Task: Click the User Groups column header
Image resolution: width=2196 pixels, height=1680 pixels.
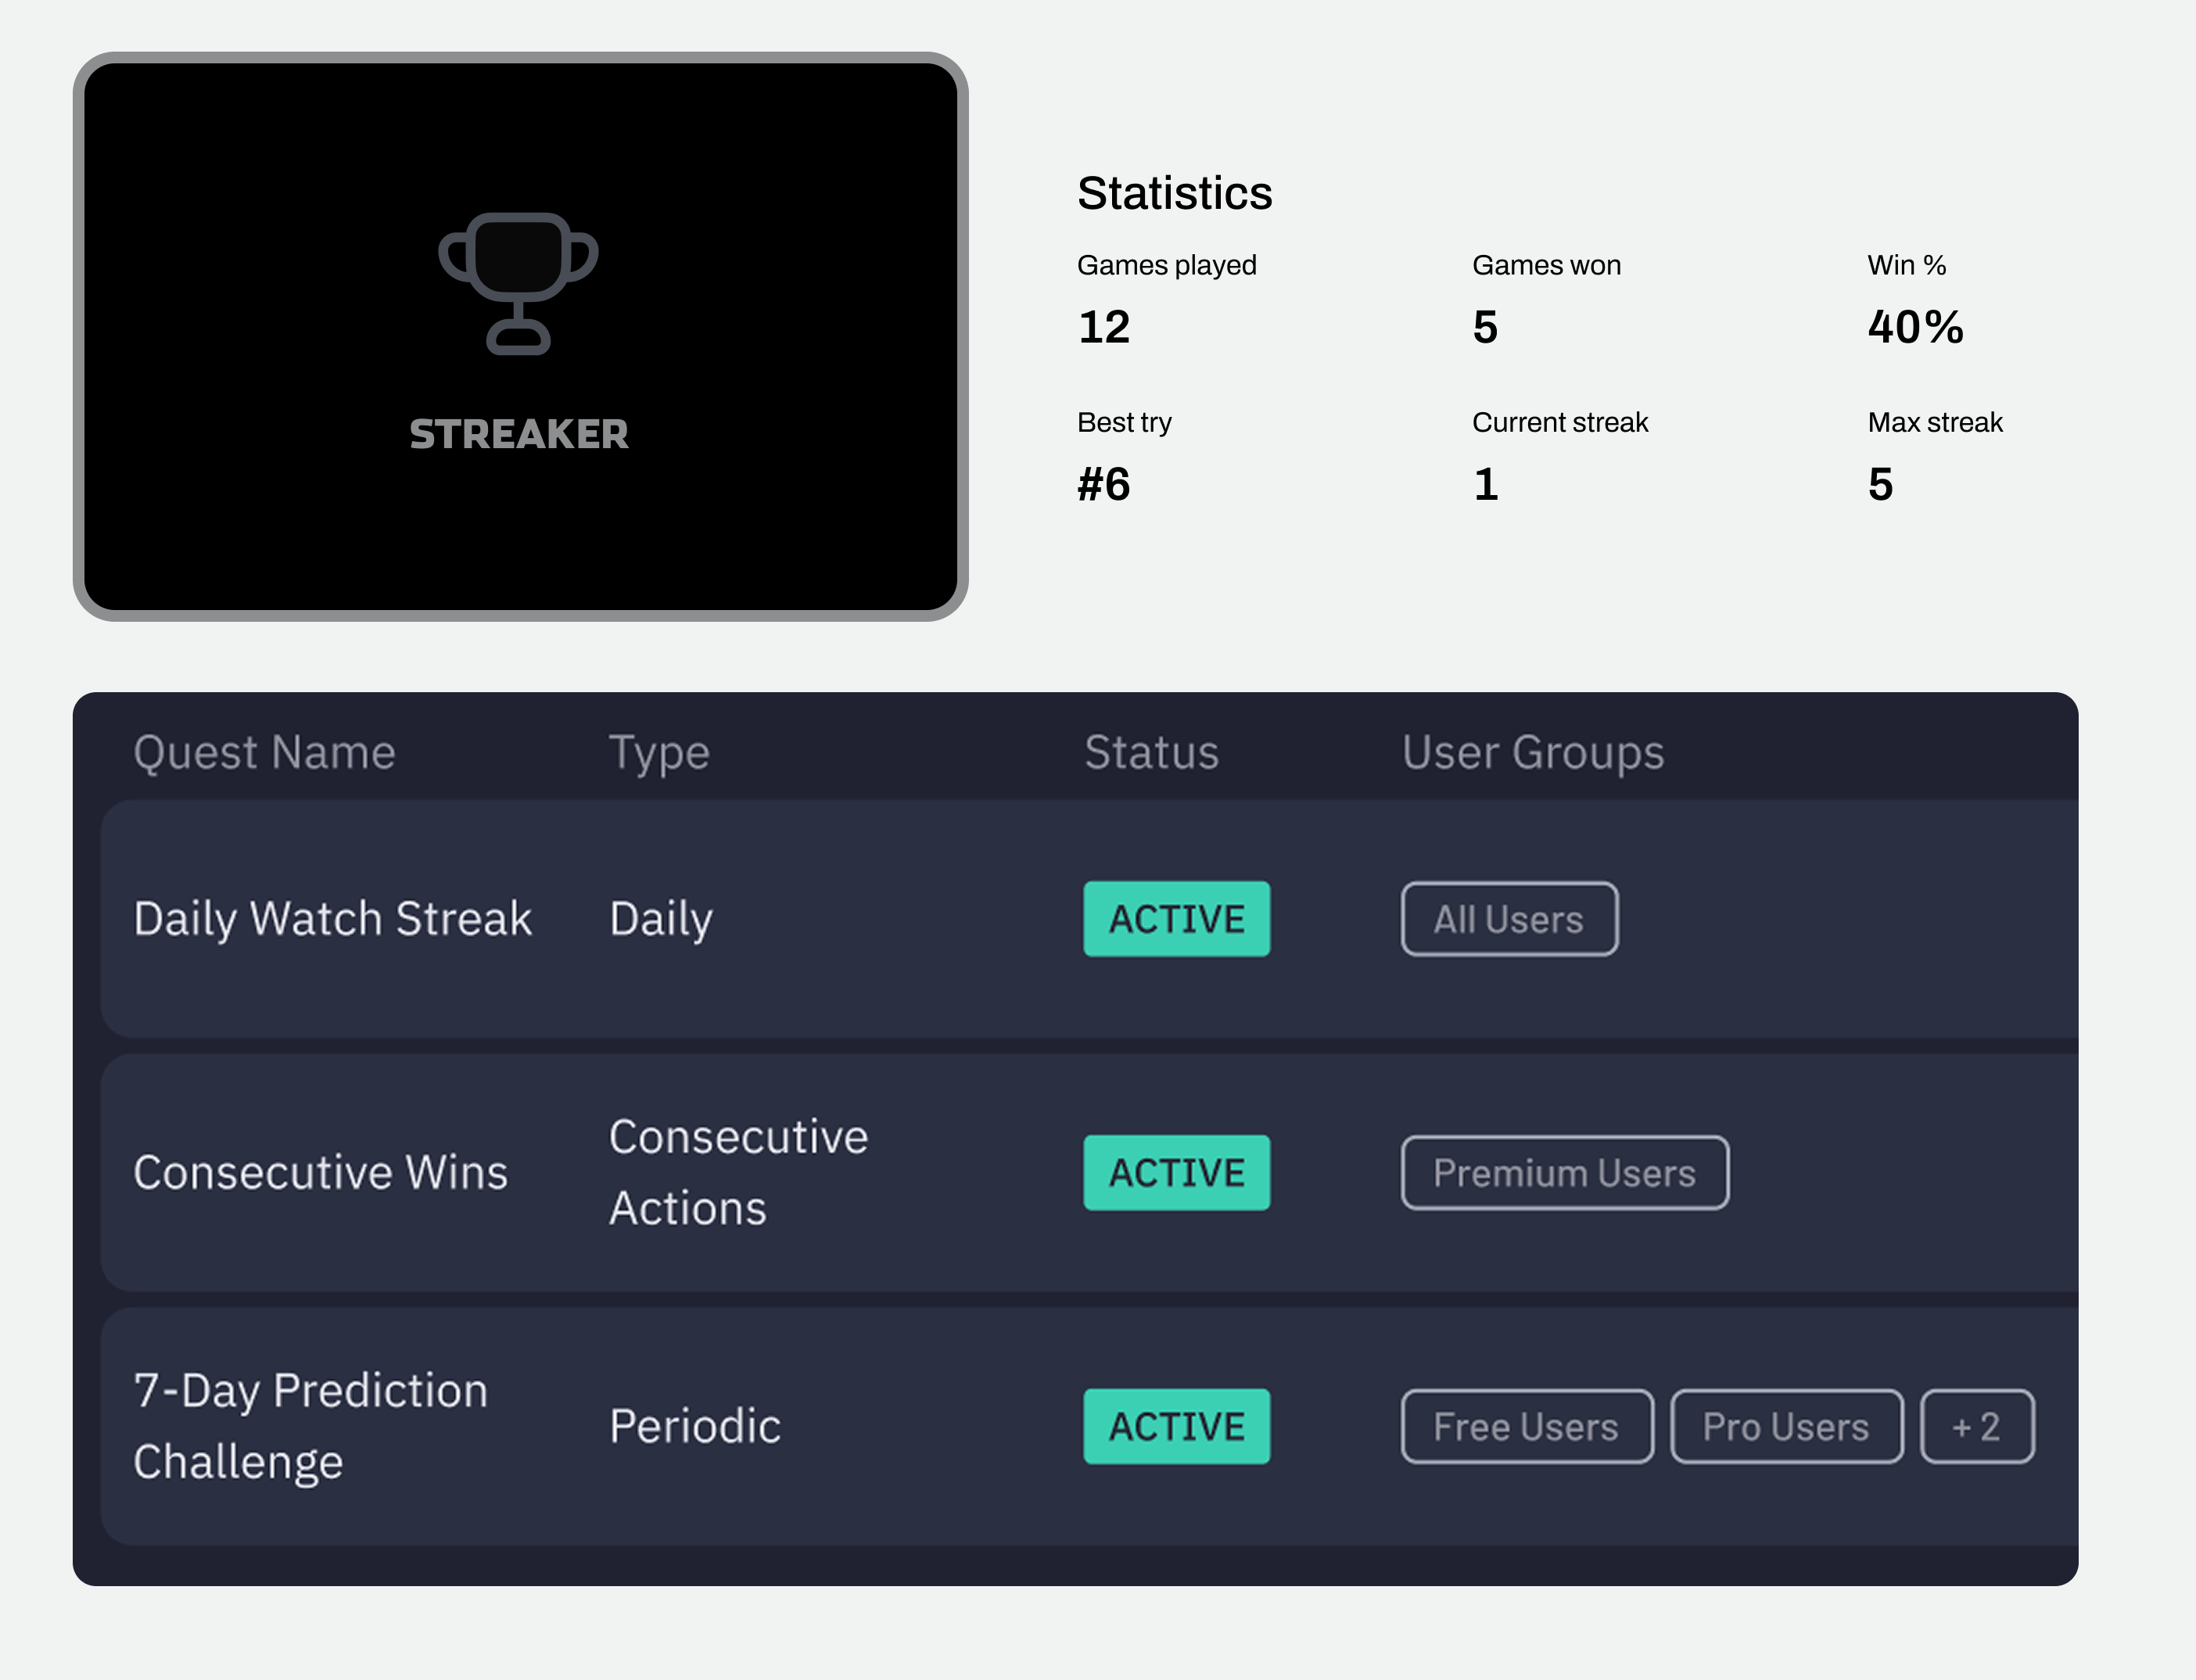Action: (1532, 752)
